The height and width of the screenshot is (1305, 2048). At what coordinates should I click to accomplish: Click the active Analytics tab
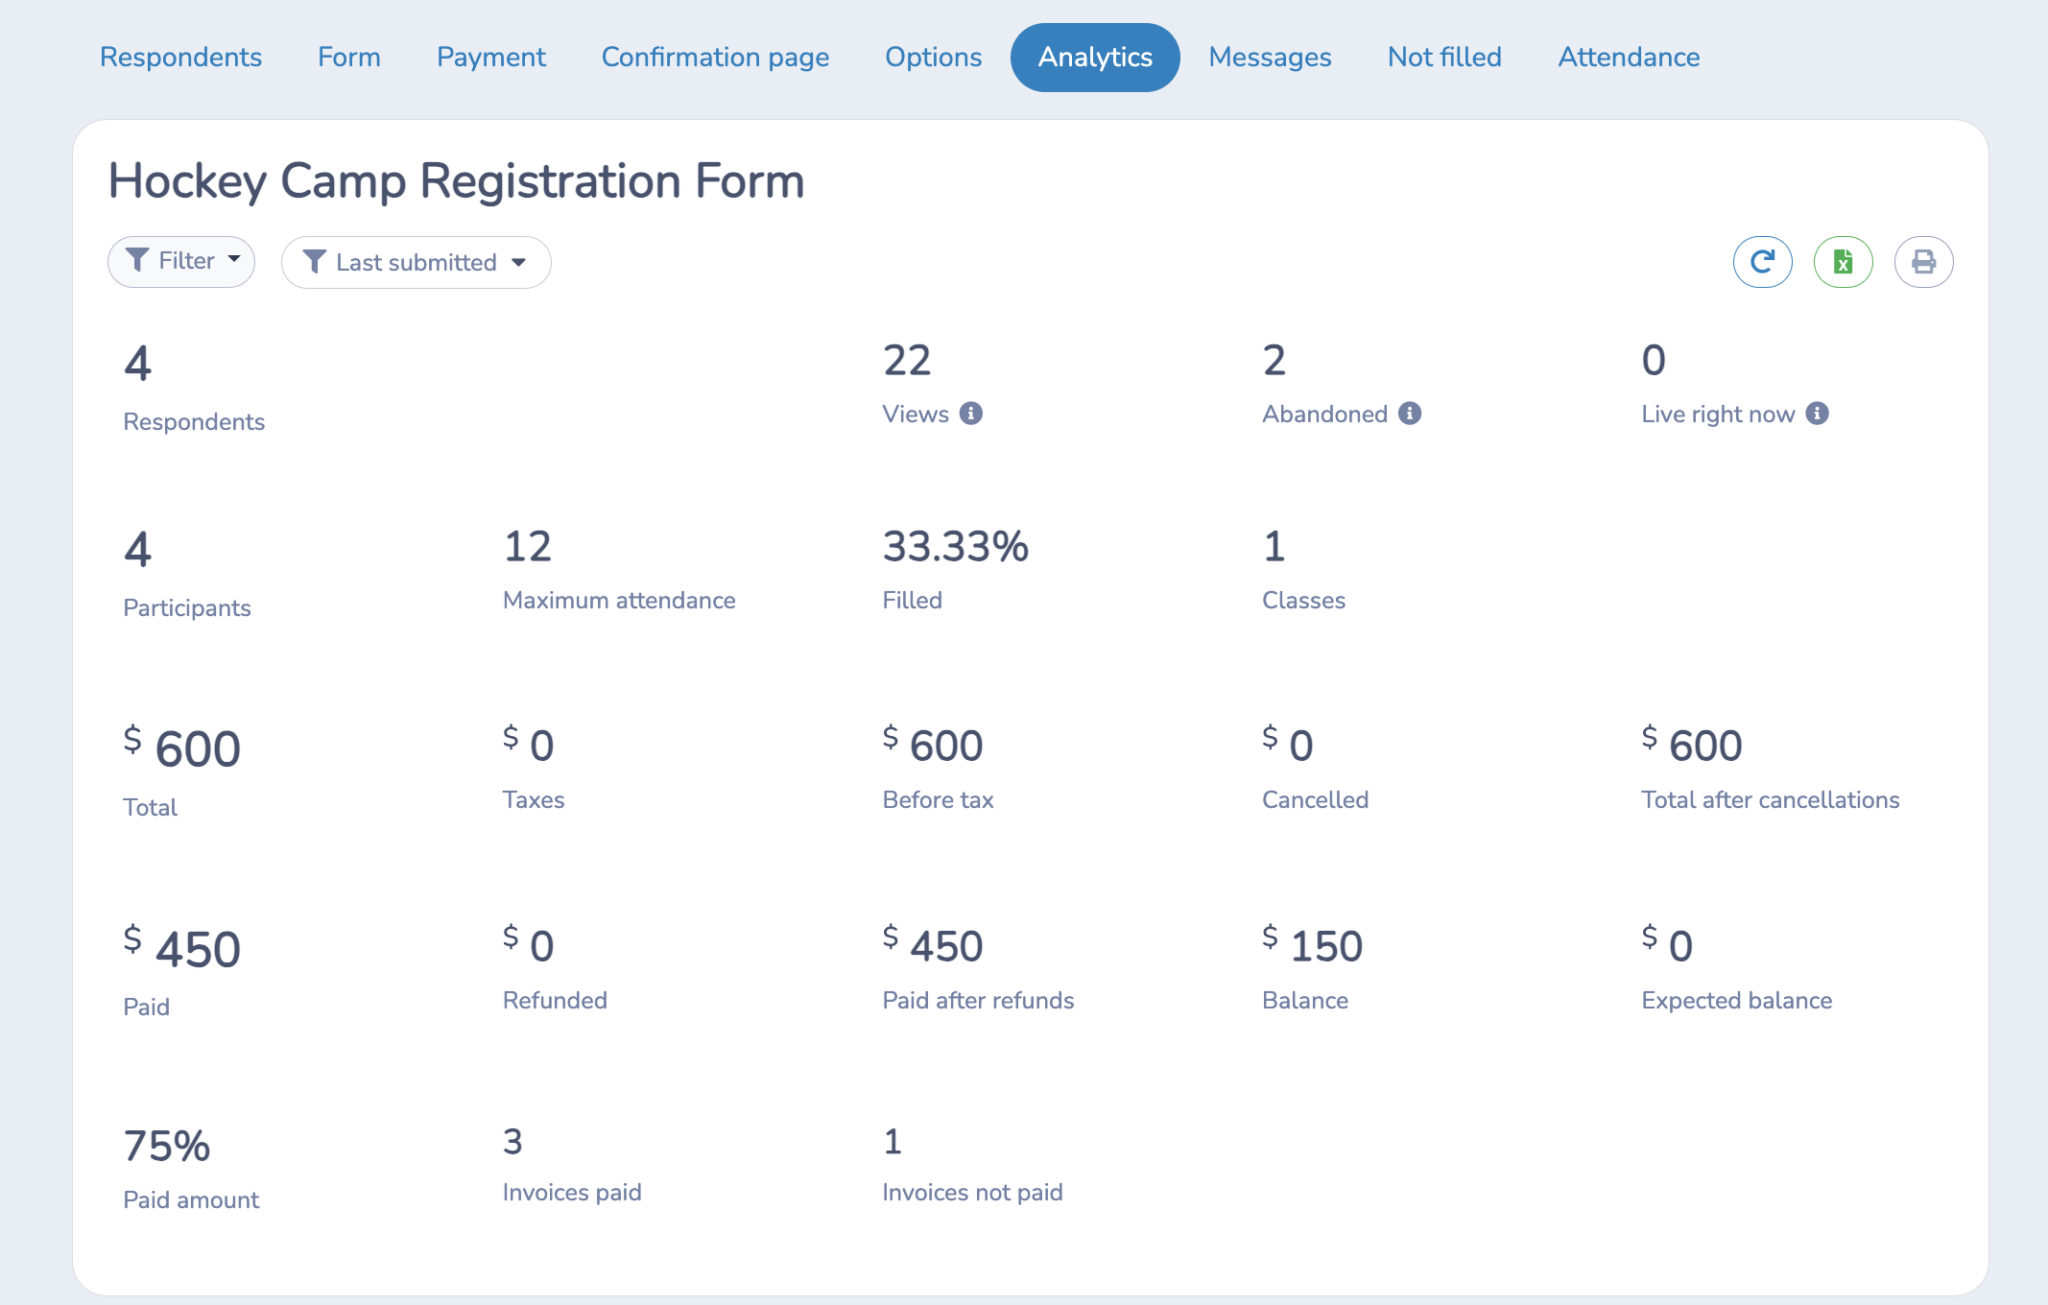pyautogui.click(x=1095, y=57)
